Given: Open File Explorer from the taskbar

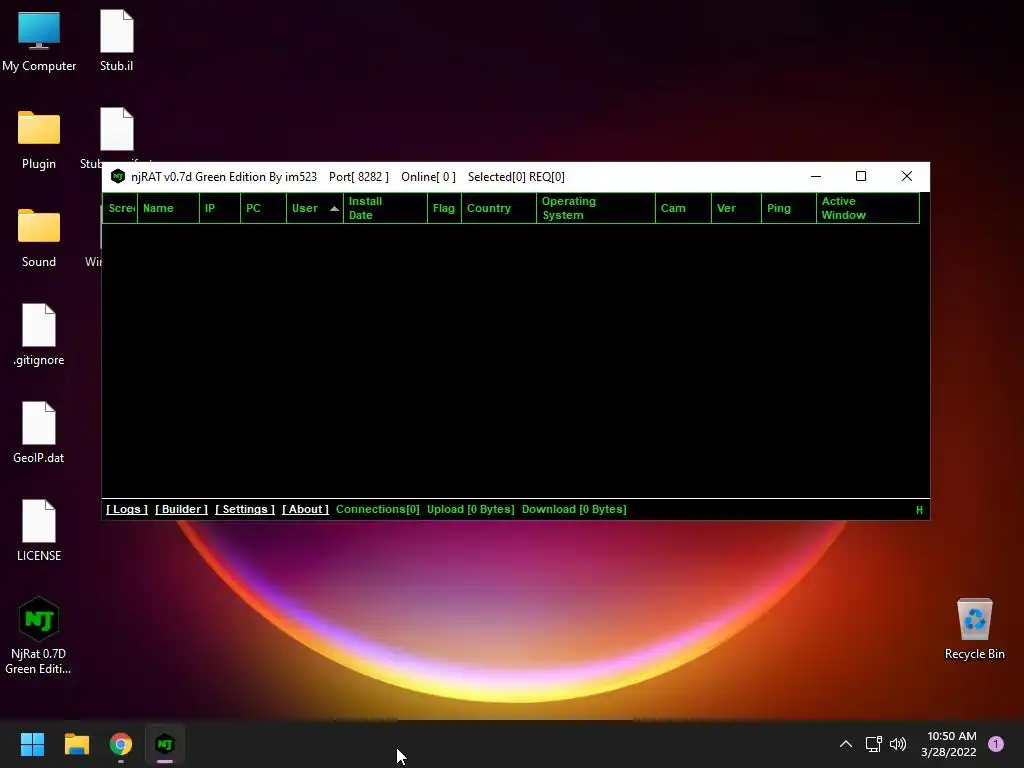Looking at the screenshot, I should click(x=76, y=744).
